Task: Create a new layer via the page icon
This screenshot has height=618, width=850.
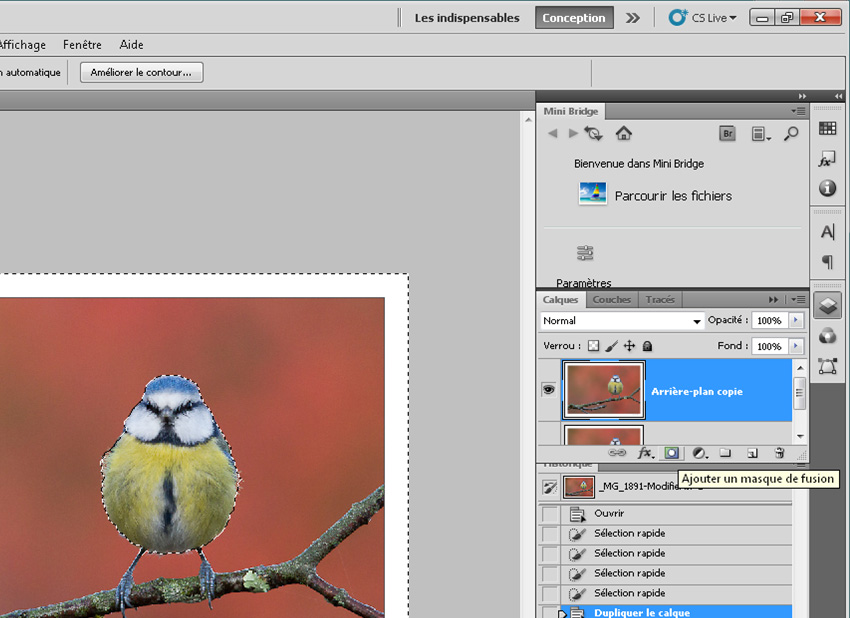Action: coord(752,453)
